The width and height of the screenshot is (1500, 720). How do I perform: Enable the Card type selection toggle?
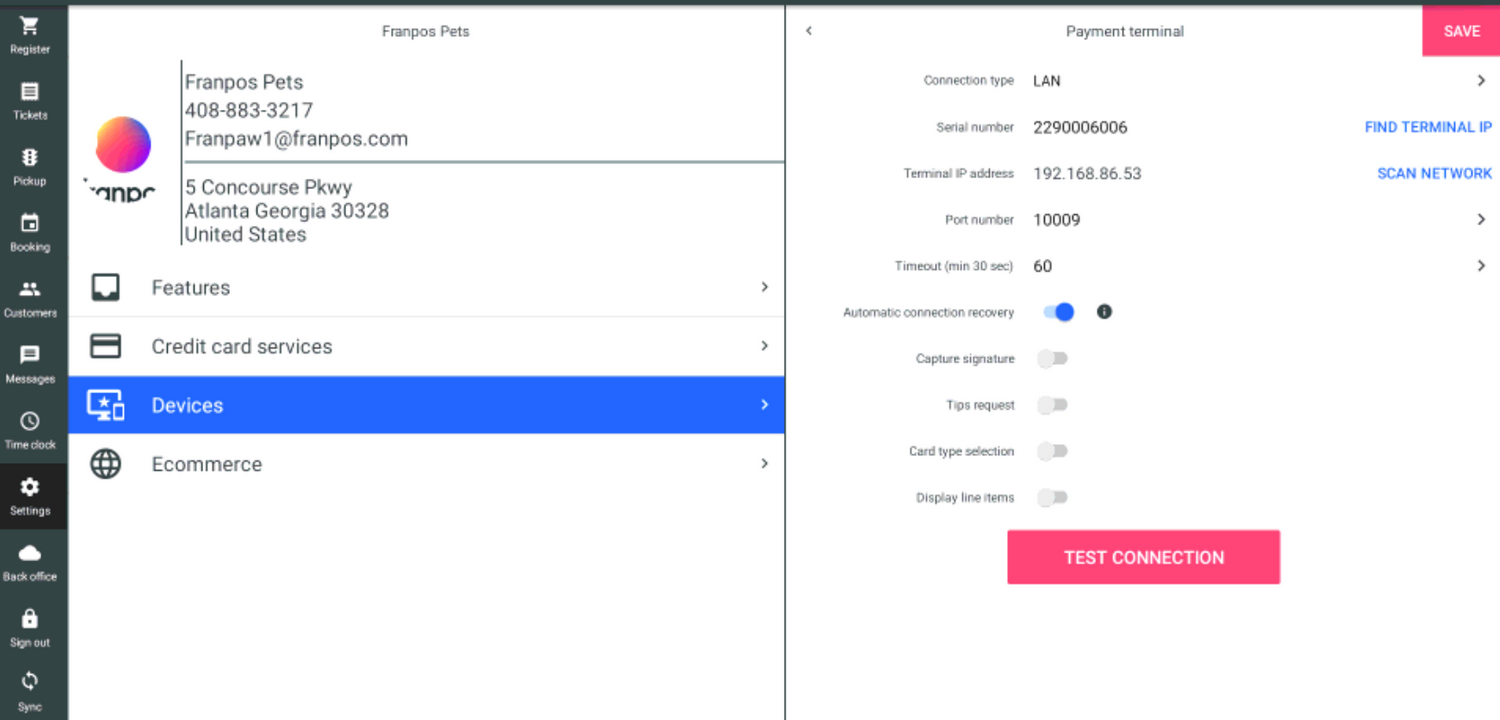tap(1053, 451)
